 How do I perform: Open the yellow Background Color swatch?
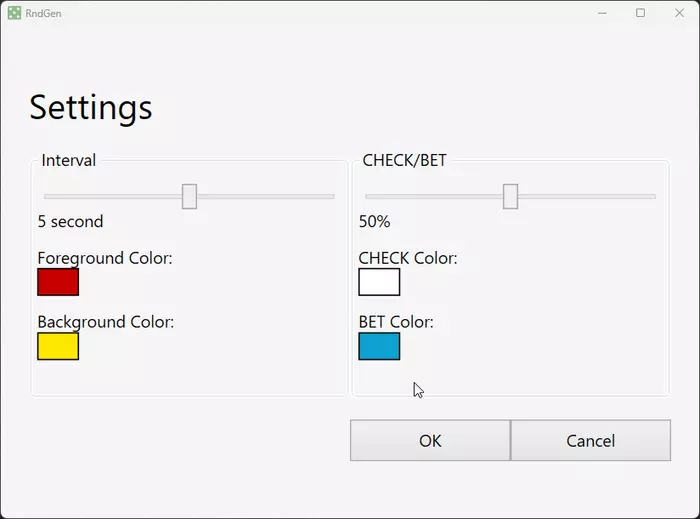(x=58, y=346)
